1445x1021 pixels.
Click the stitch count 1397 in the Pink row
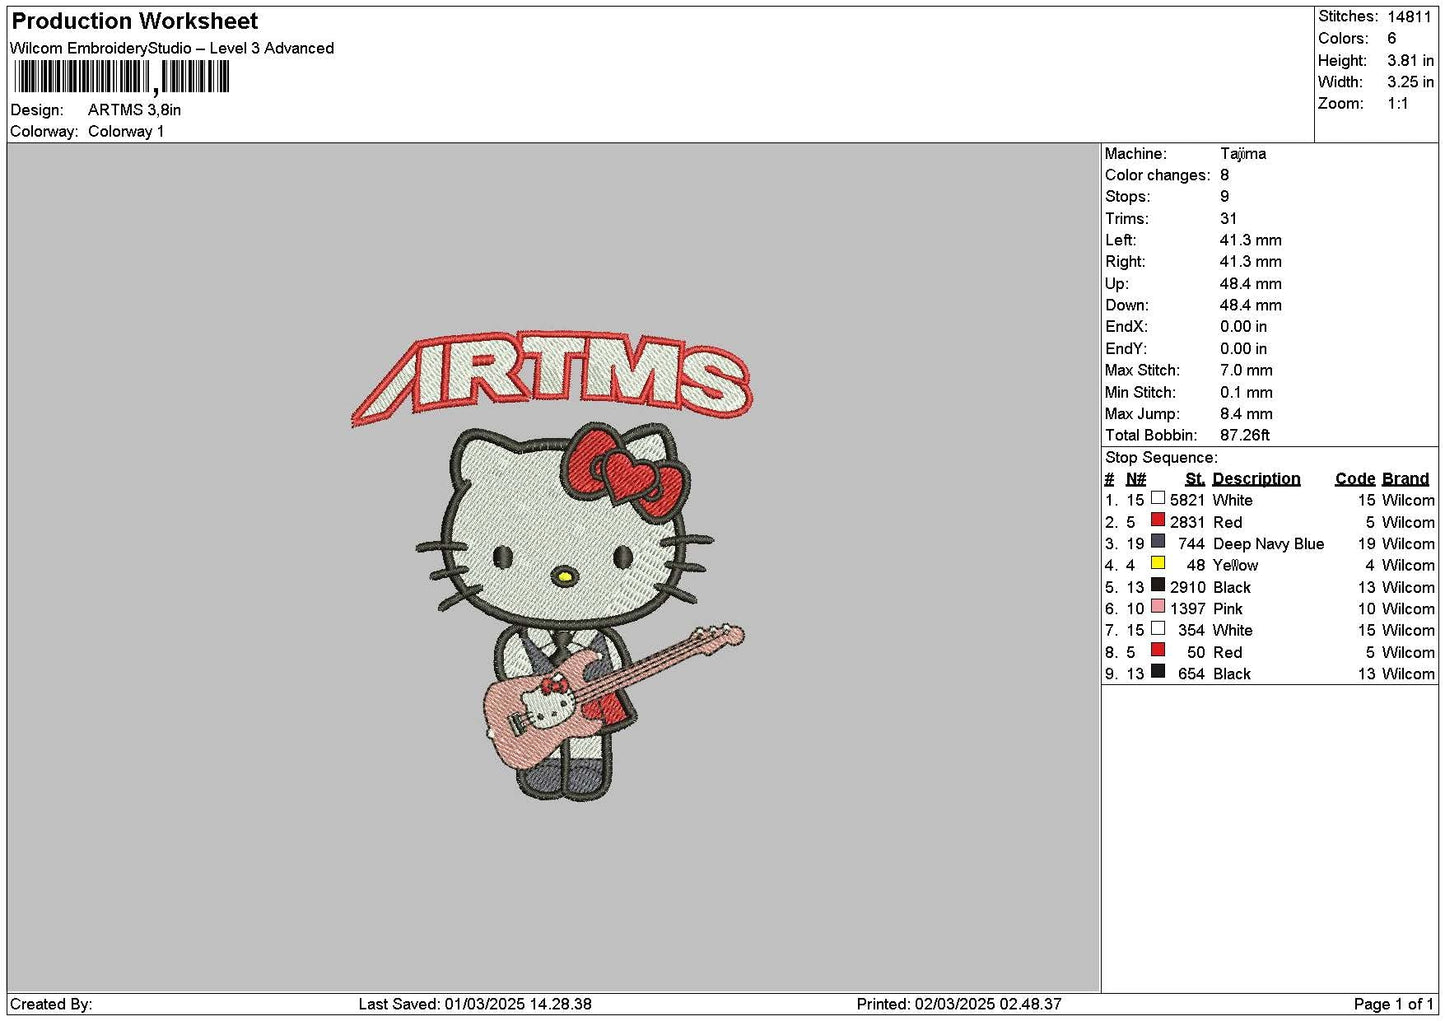(x=1187, y=609)
